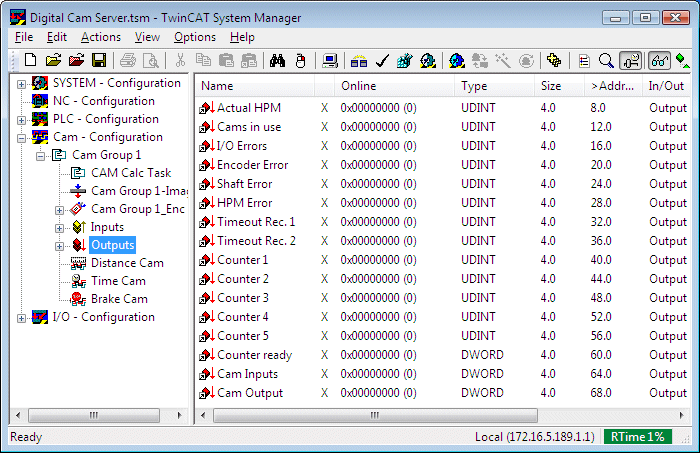Click the Open from target red folder icon
The height and width of the screenshot is (453, 700).
point(76,60)
